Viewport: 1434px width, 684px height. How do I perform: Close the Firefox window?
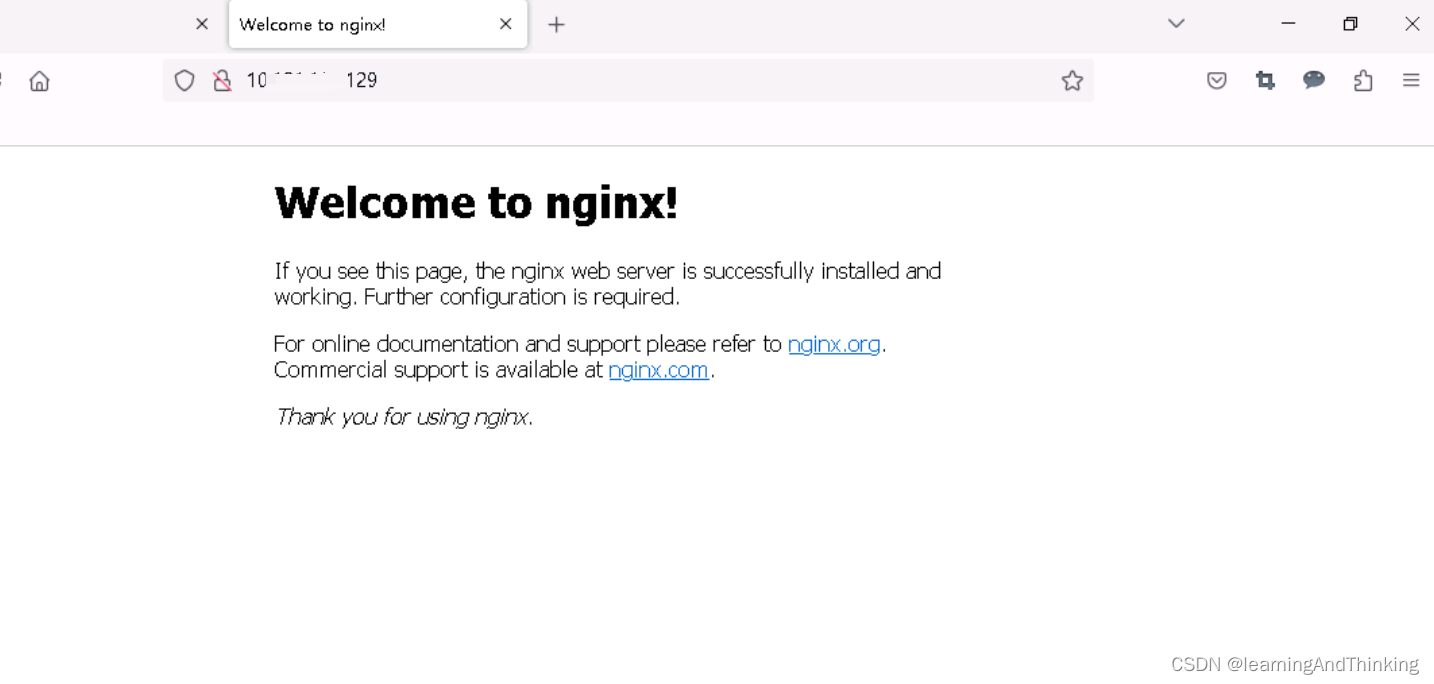(x=1412, y=24)
